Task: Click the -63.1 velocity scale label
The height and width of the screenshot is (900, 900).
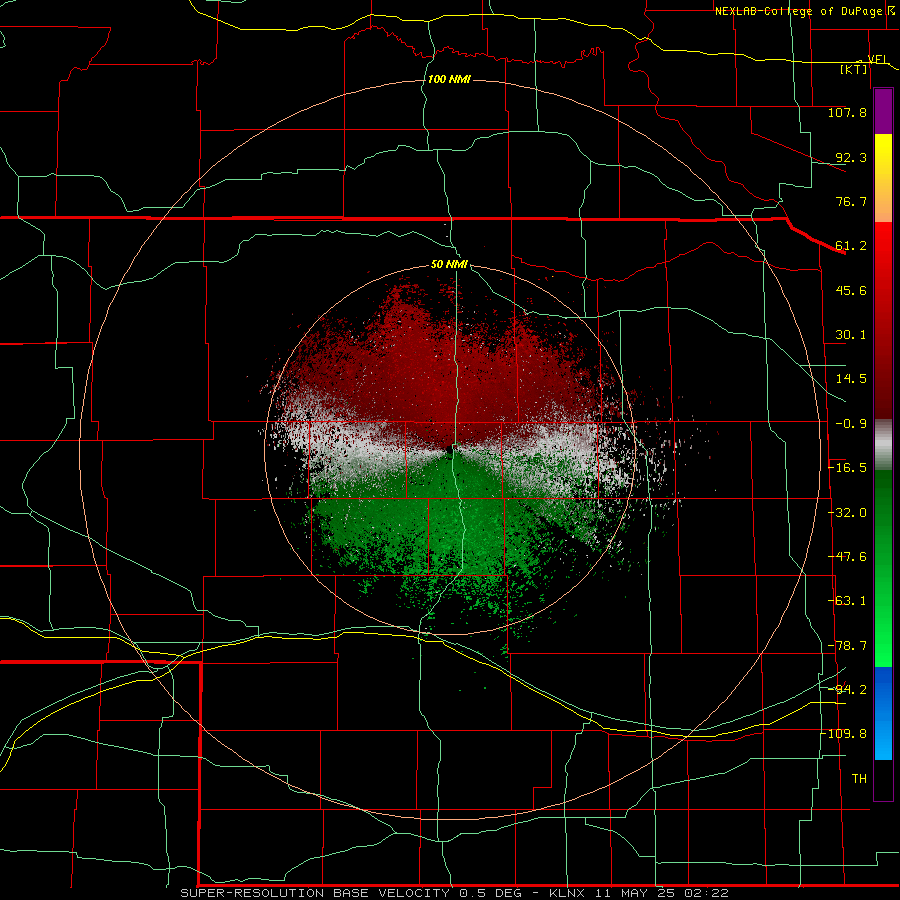Action: coord(847,601)
